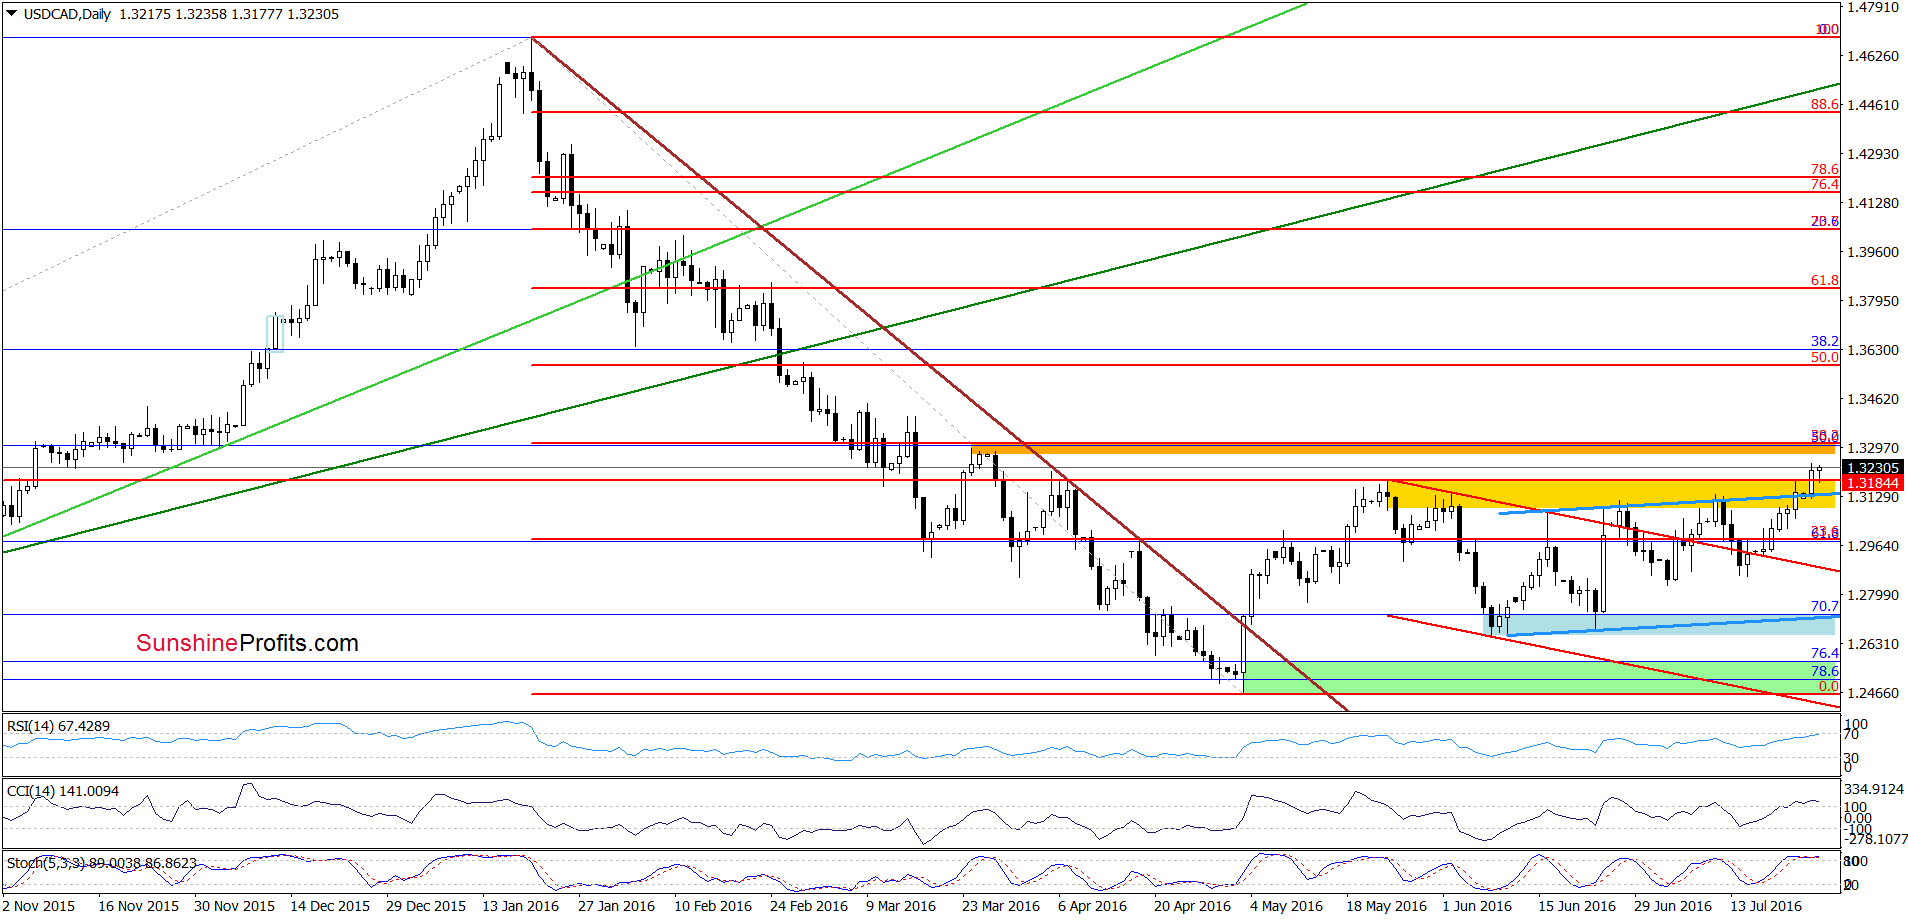The width and height of the screenshot is (1908, 920).
Task: Select the green support zone rectangle
Action: click(x=1540, y=677)
